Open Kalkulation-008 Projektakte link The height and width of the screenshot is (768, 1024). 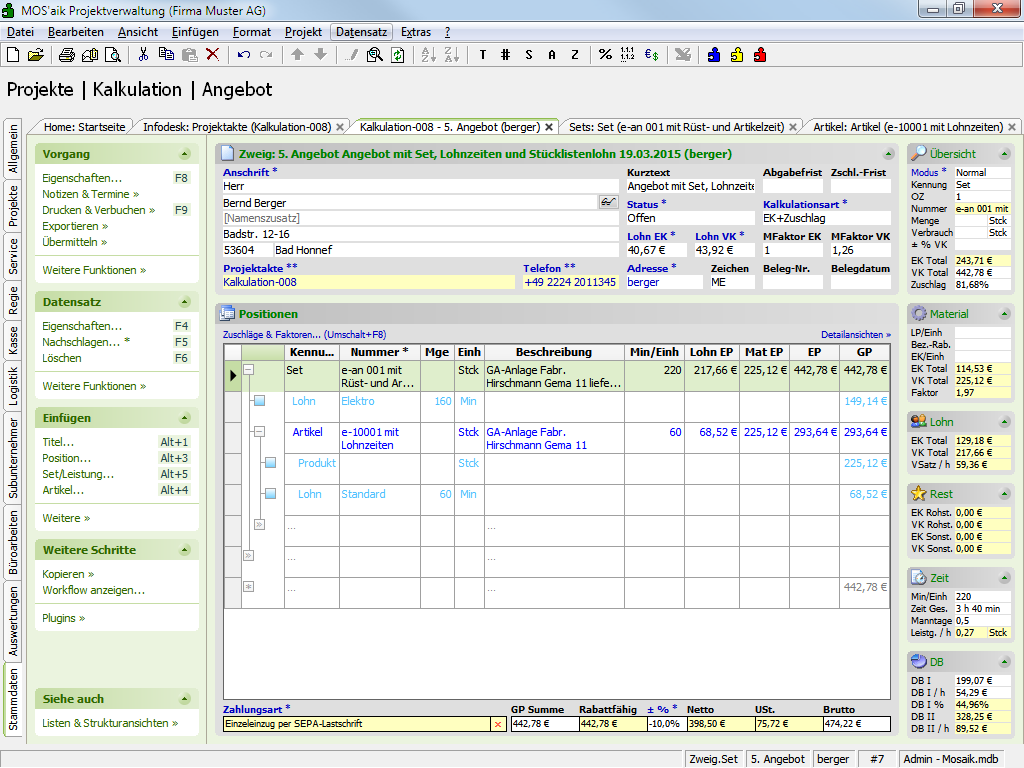pos(260,282)
